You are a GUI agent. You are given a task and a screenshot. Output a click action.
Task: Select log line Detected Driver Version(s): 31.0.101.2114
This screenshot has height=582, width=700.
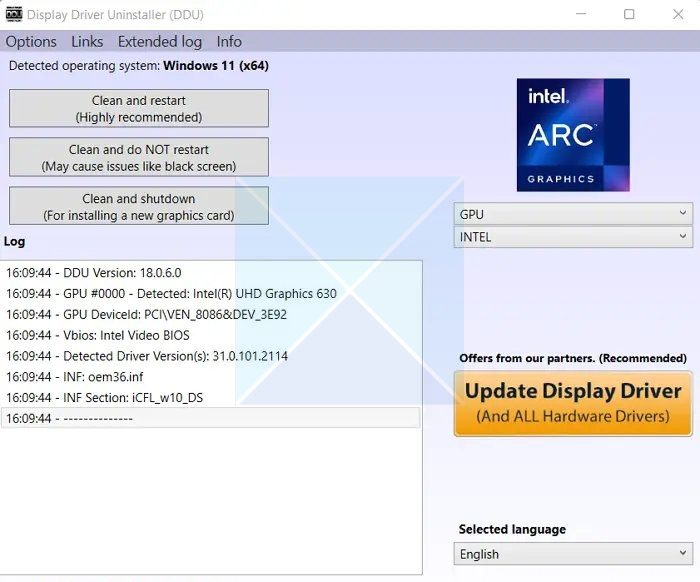[x=211, y=356]
